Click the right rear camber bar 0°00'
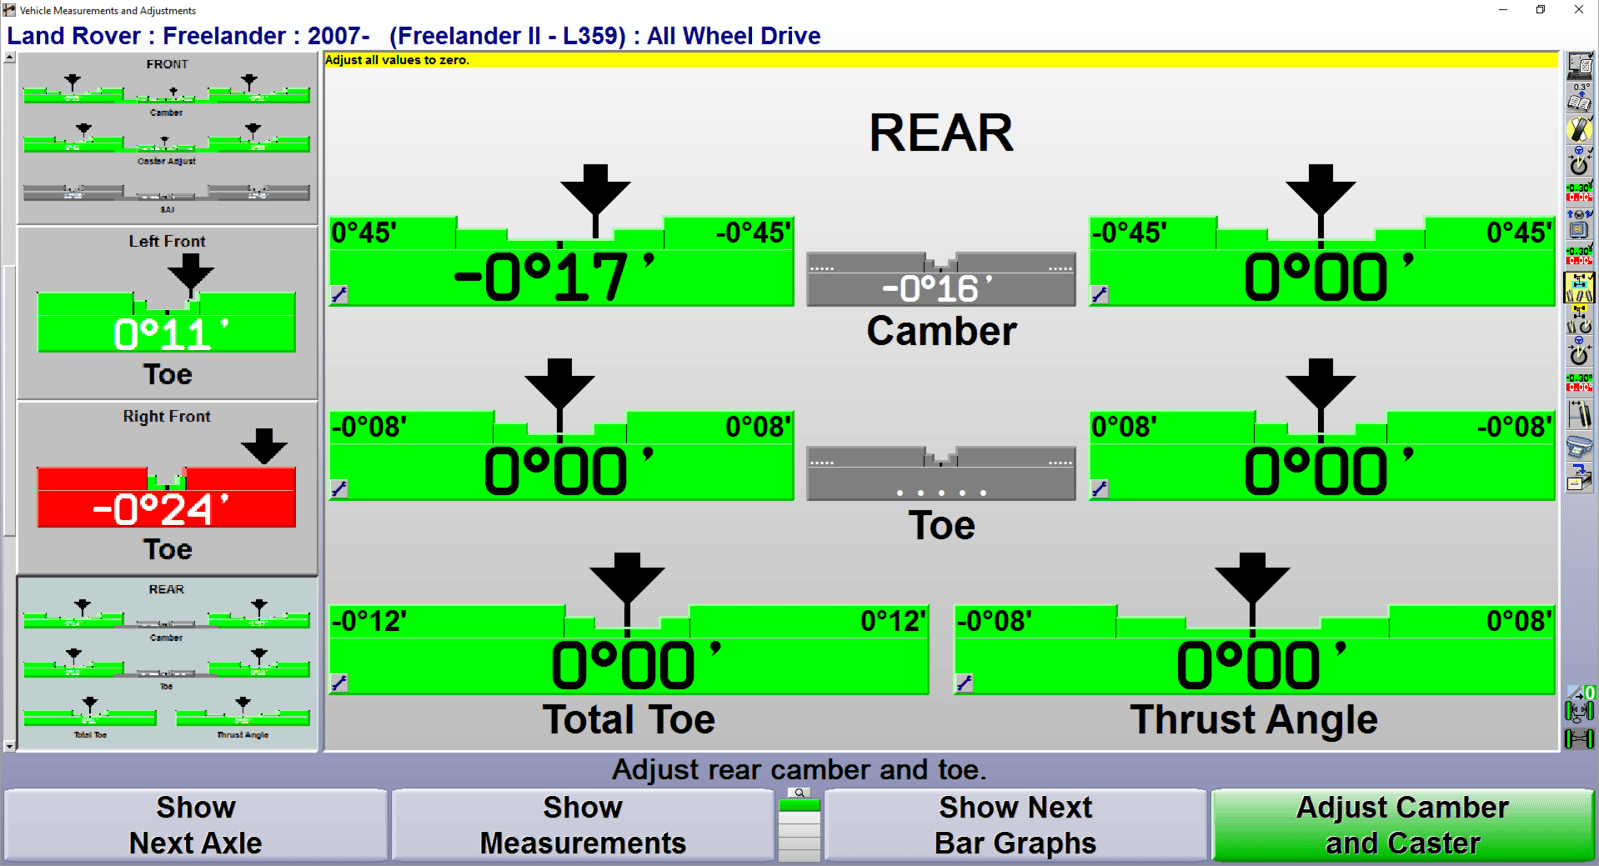 1322,261
